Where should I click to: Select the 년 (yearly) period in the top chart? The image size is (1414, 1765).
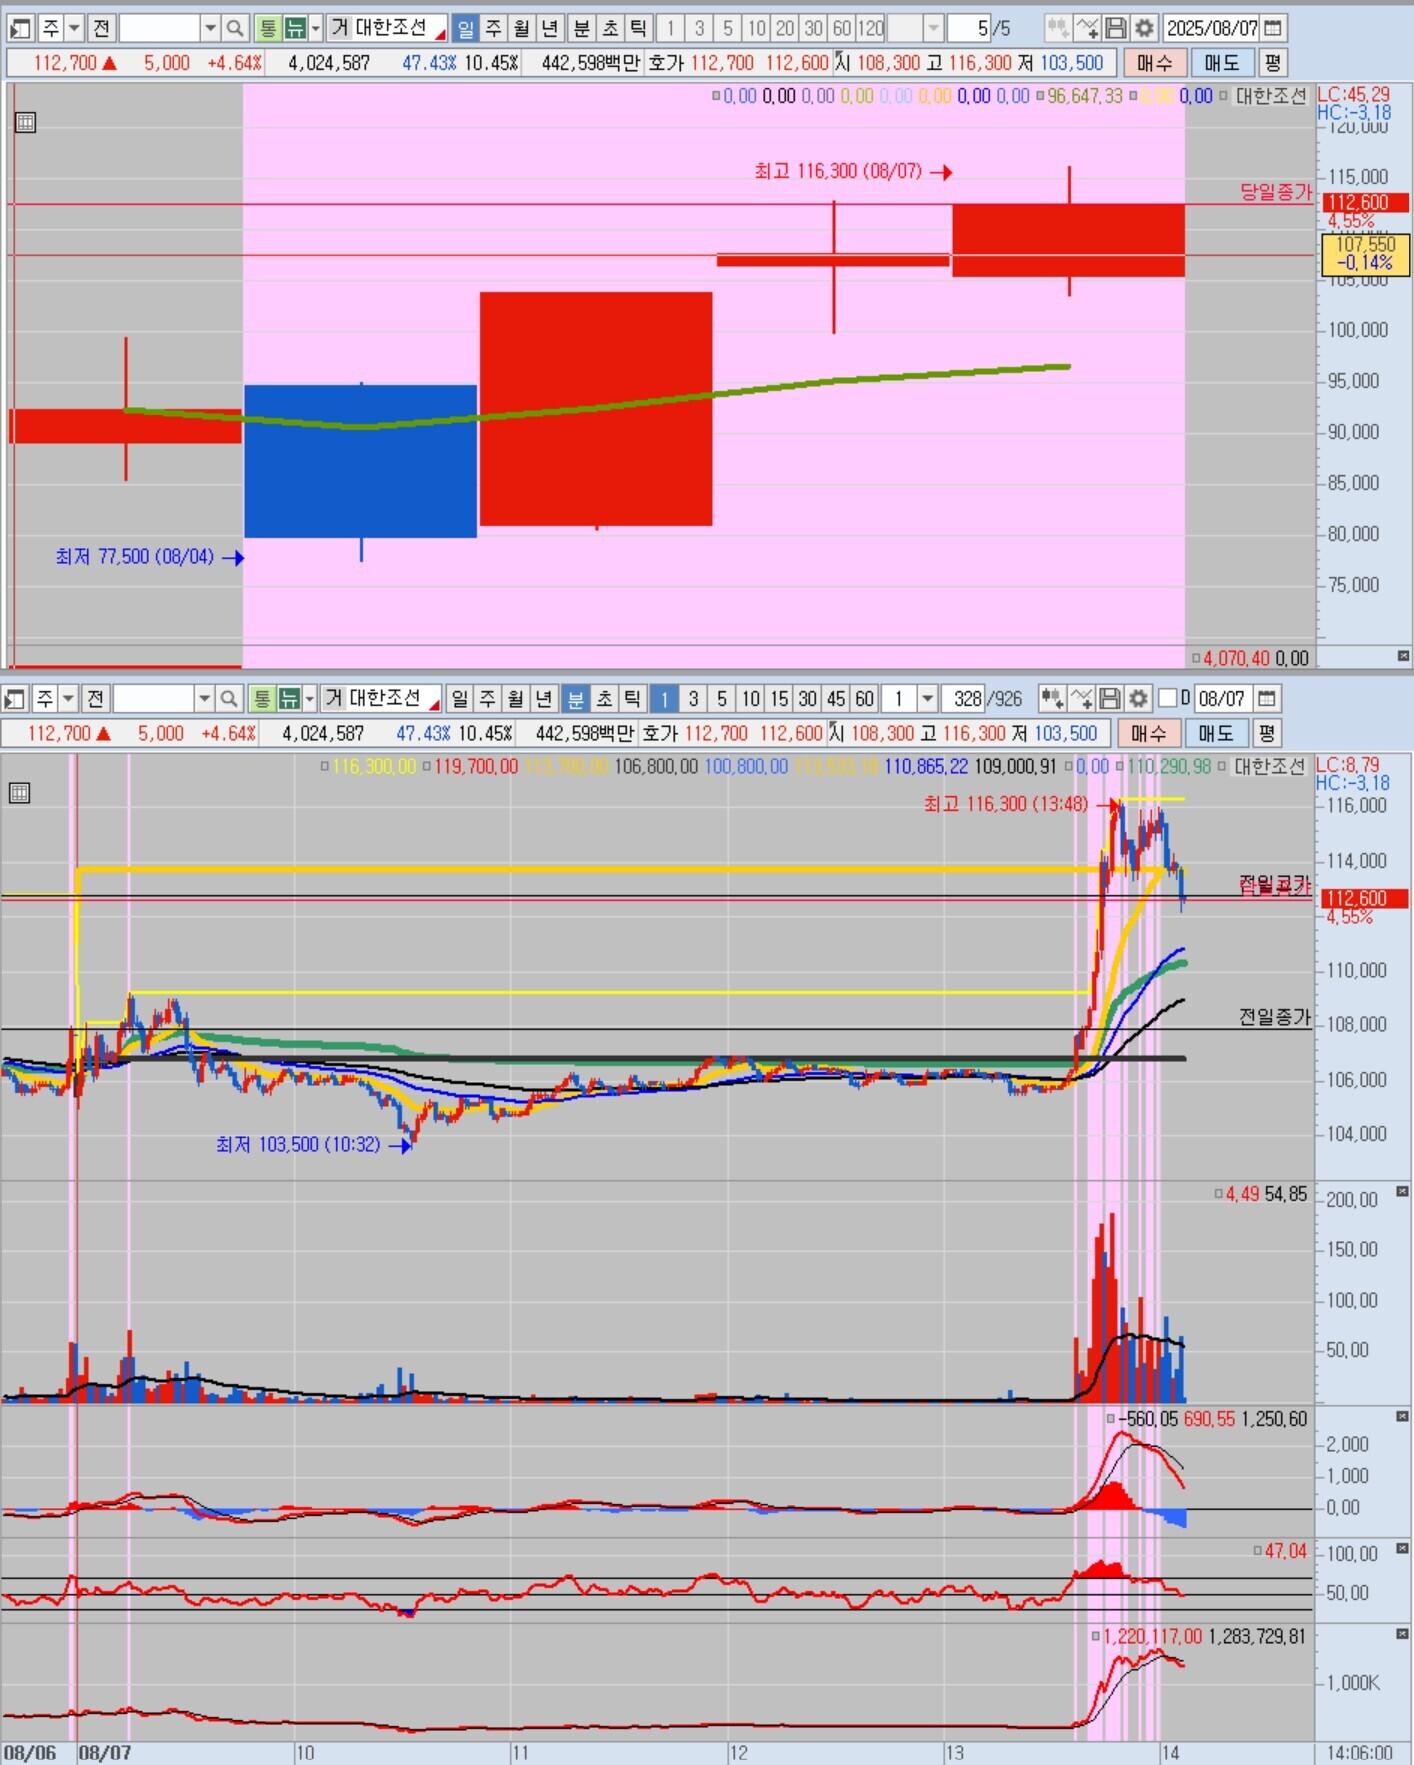549,28
